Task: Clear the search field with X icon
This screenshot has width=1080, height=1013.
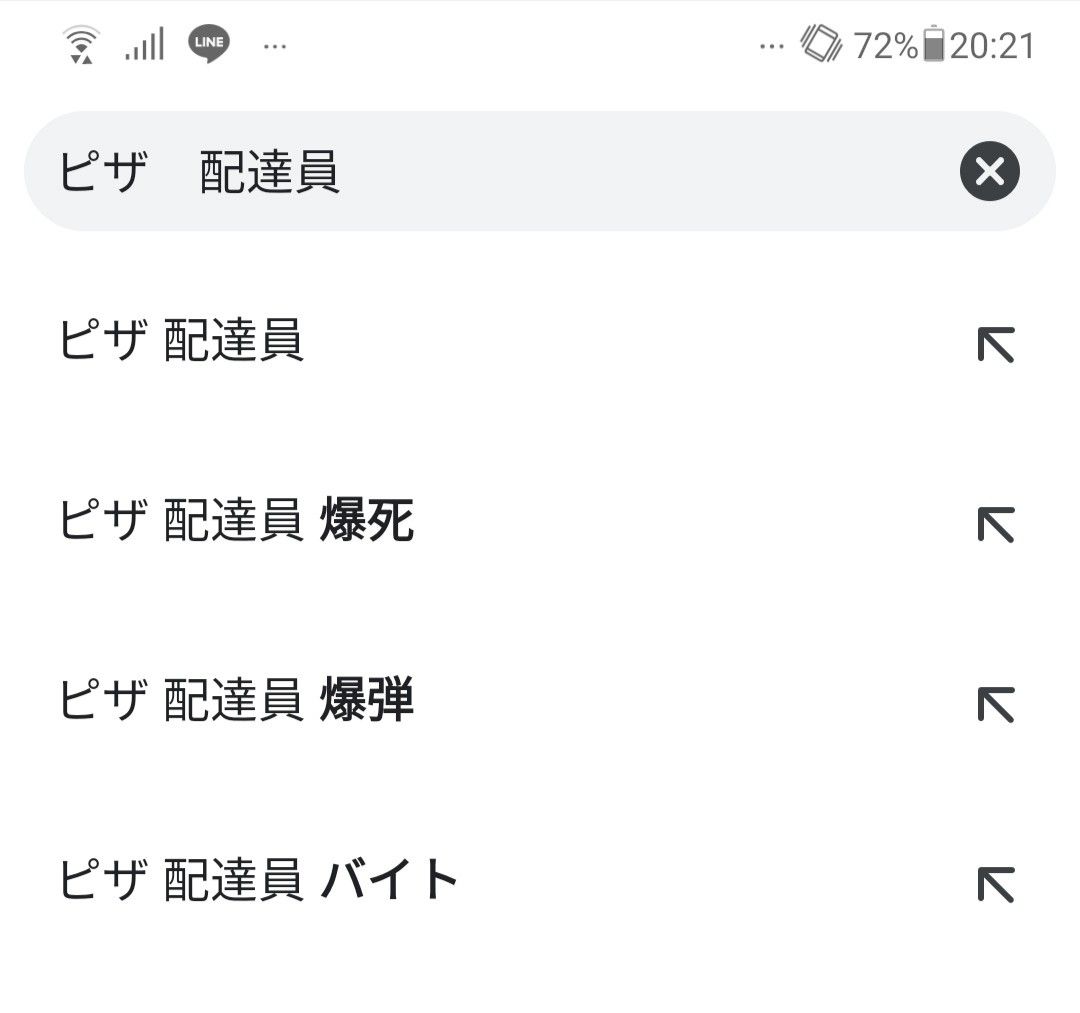Action: pos(990,171)
